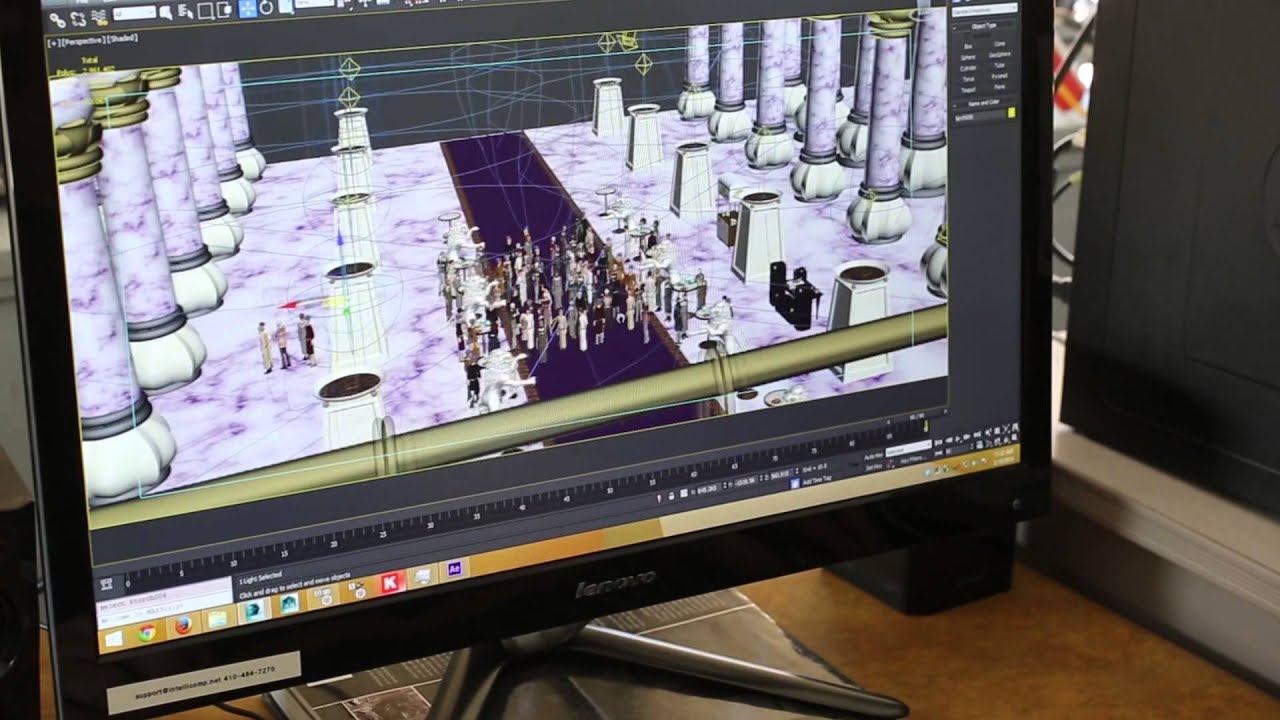
Task: Click the Add Time Tag field
Action: click(x=817, y=479)
